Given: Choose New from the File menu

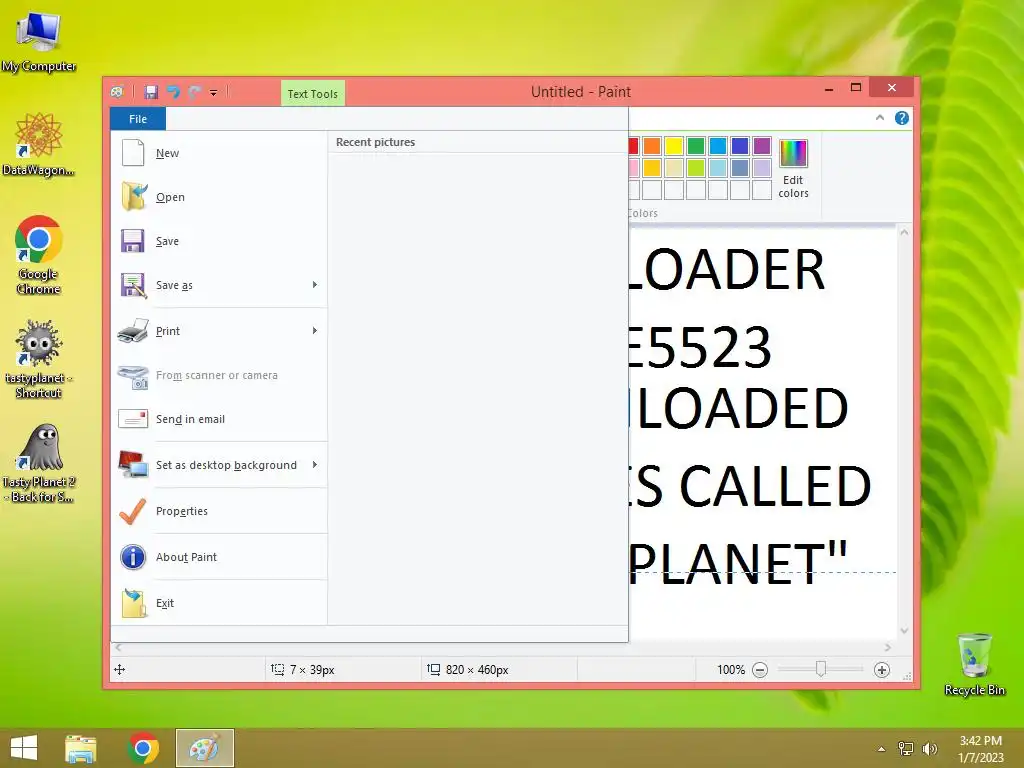Looking at the screenshot, I should point(219,153).
